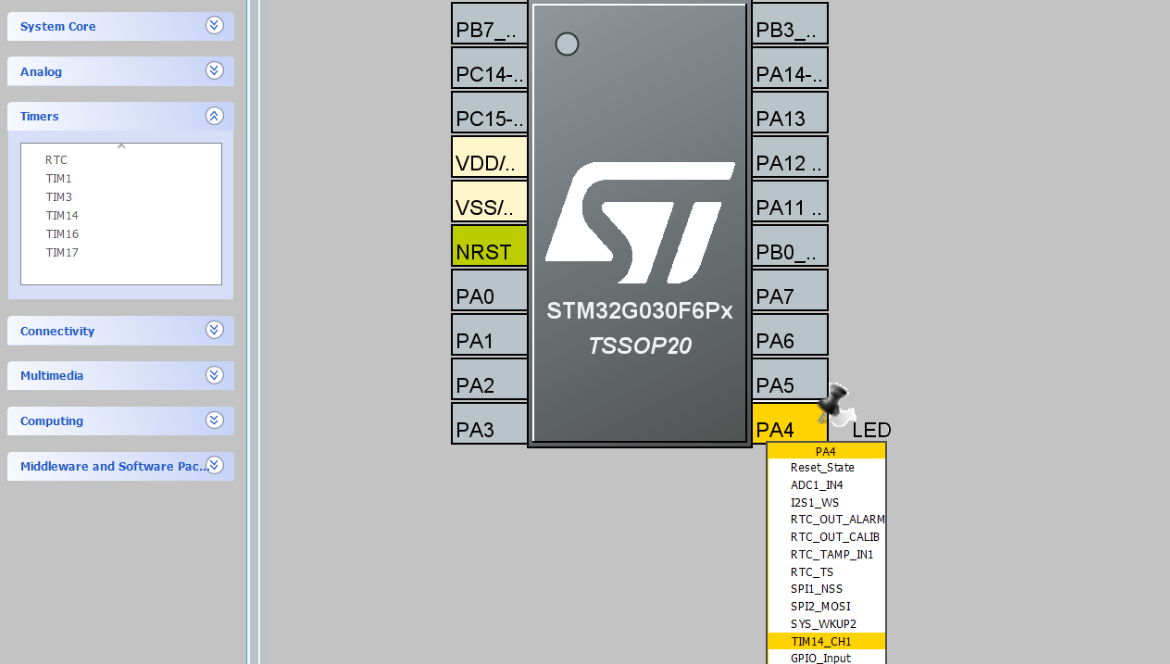Click the PA6 pin on chip

pyautogui.click(x=789, y=335)
